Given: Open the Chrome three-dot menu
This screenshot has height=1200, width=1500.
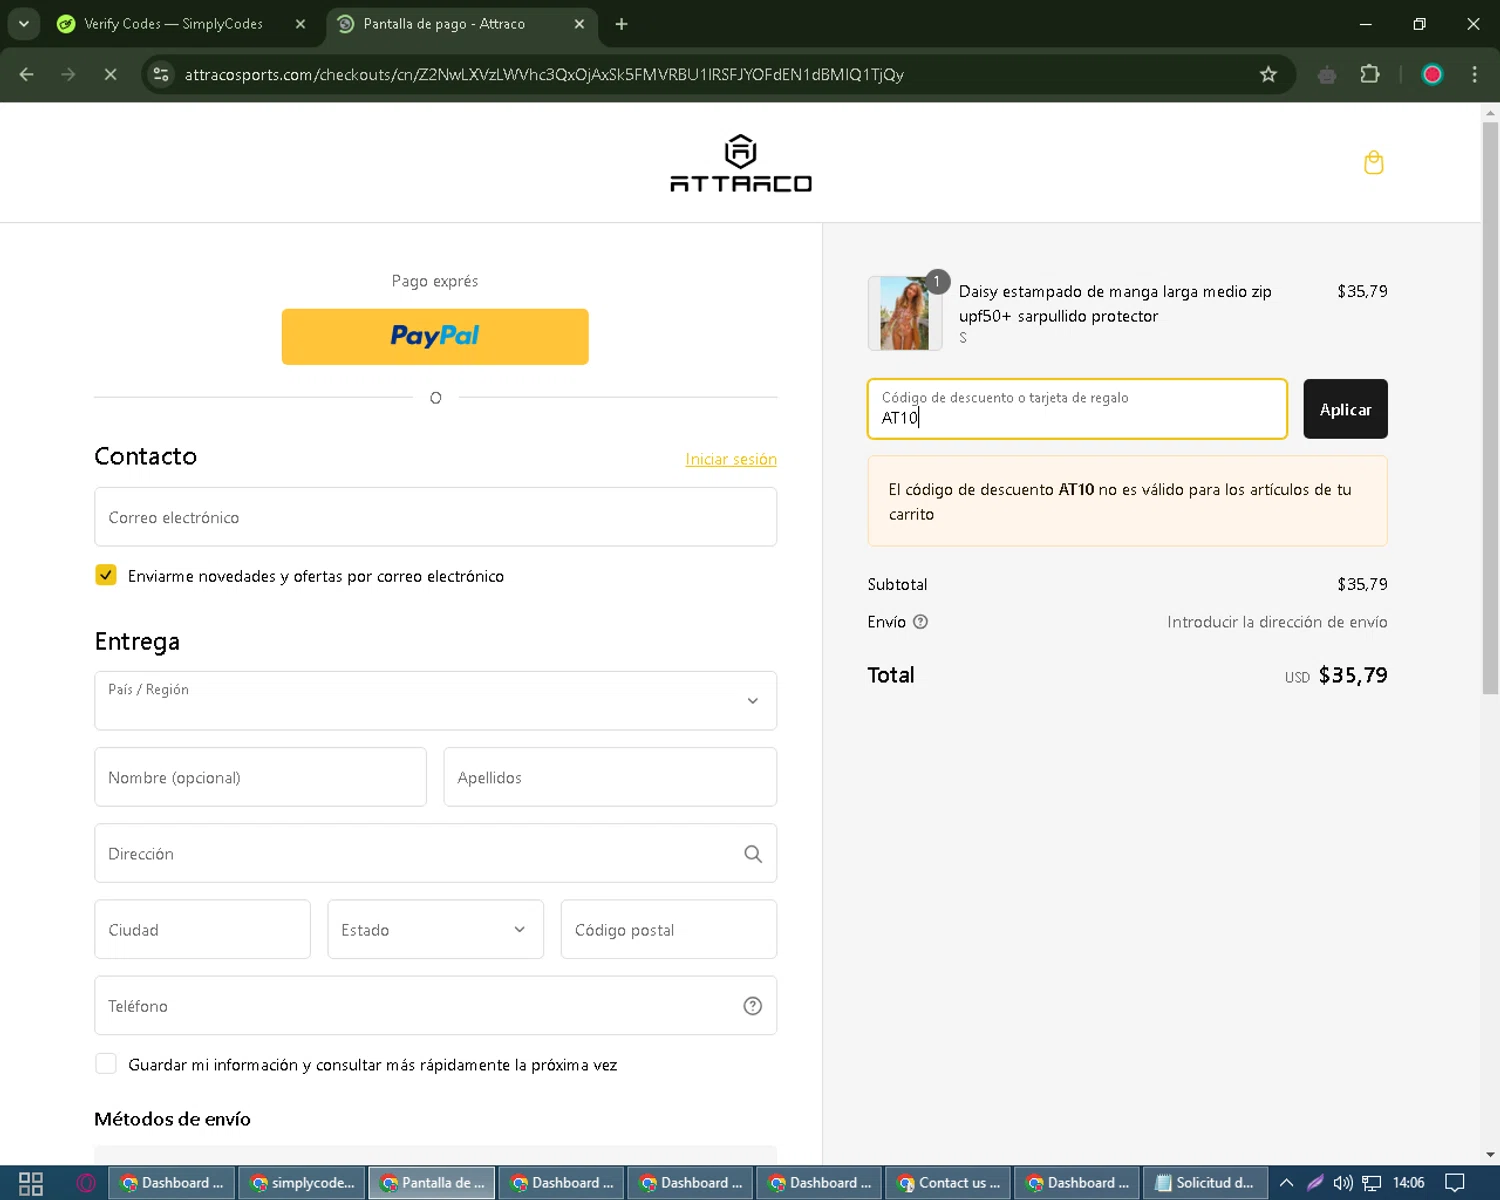Looking at the screenshot, I should (1475, 75).
